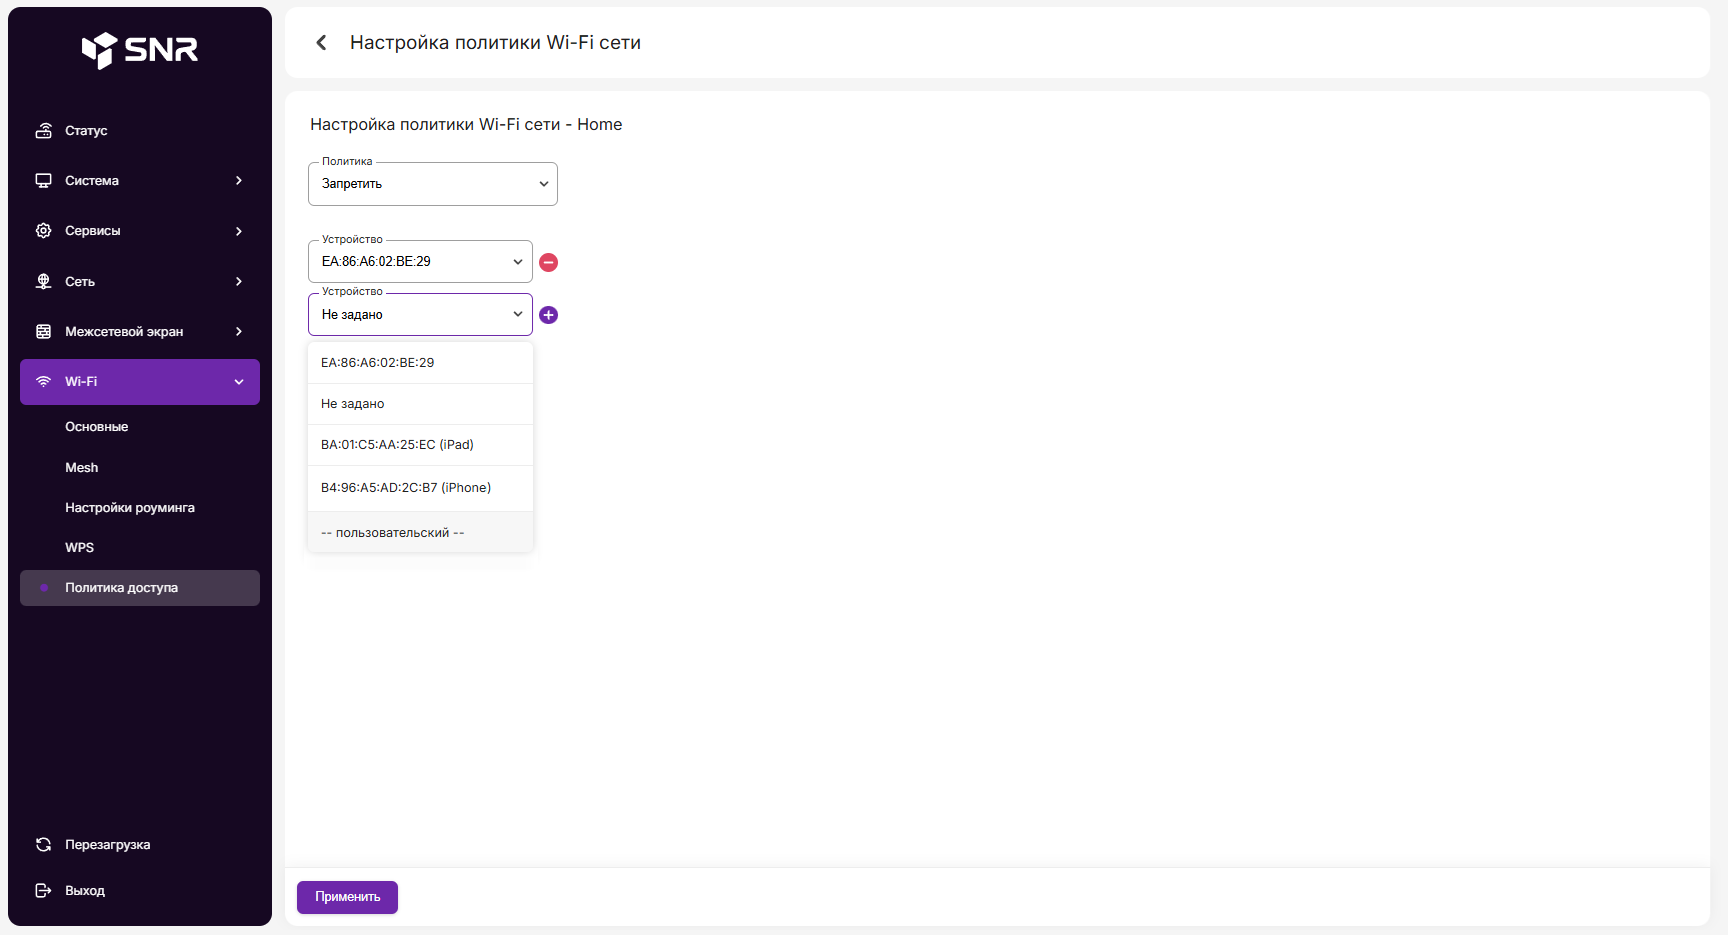Viewport: 1728px width, 935px height.
Task: Add device with purple plus icon
Action: (x=548, y=315)
